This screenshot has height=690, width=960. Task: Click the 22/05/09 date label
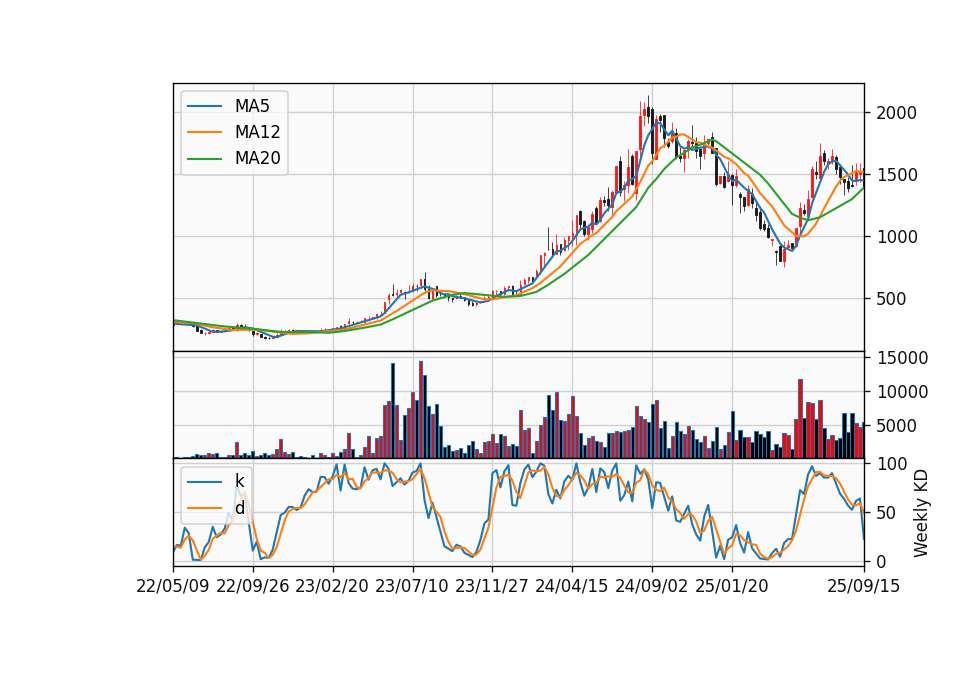point(173,586)
